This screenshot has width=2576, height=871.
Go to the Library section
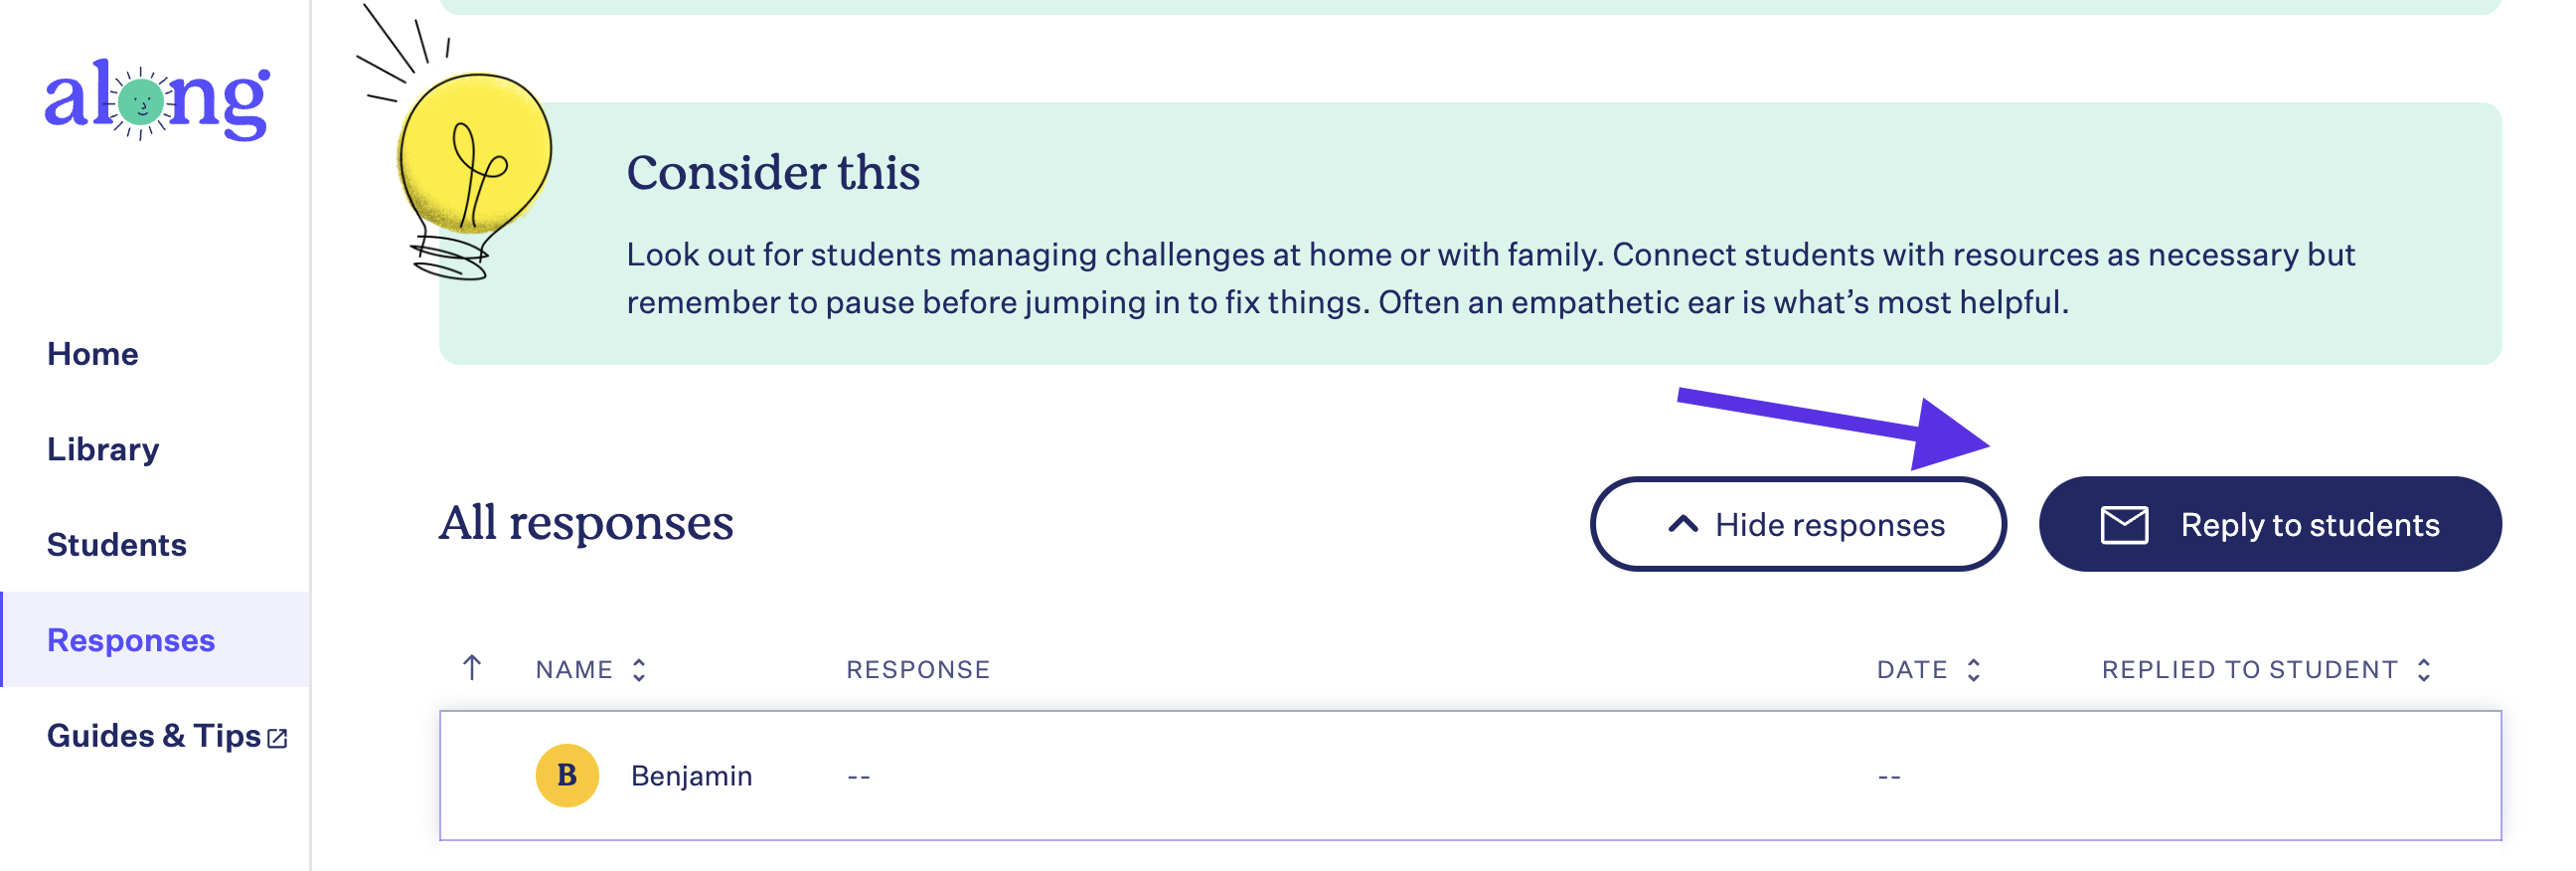[103, 450]
